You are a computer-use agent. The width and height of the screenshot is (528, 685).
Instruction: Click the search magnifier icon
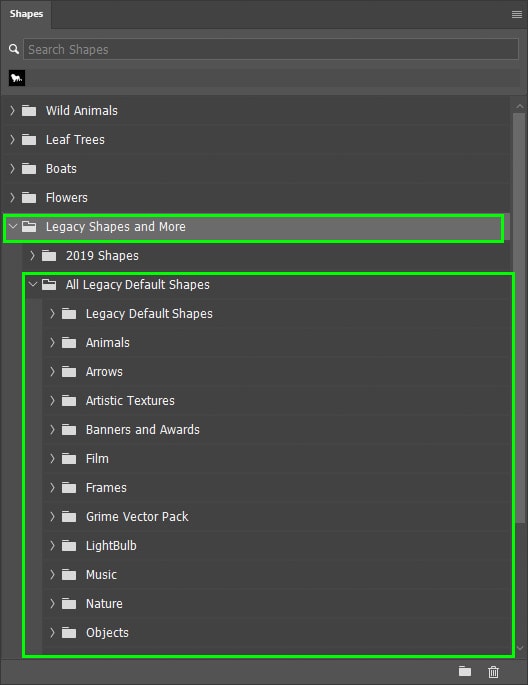pyautogui.click(x=14, y=49)
